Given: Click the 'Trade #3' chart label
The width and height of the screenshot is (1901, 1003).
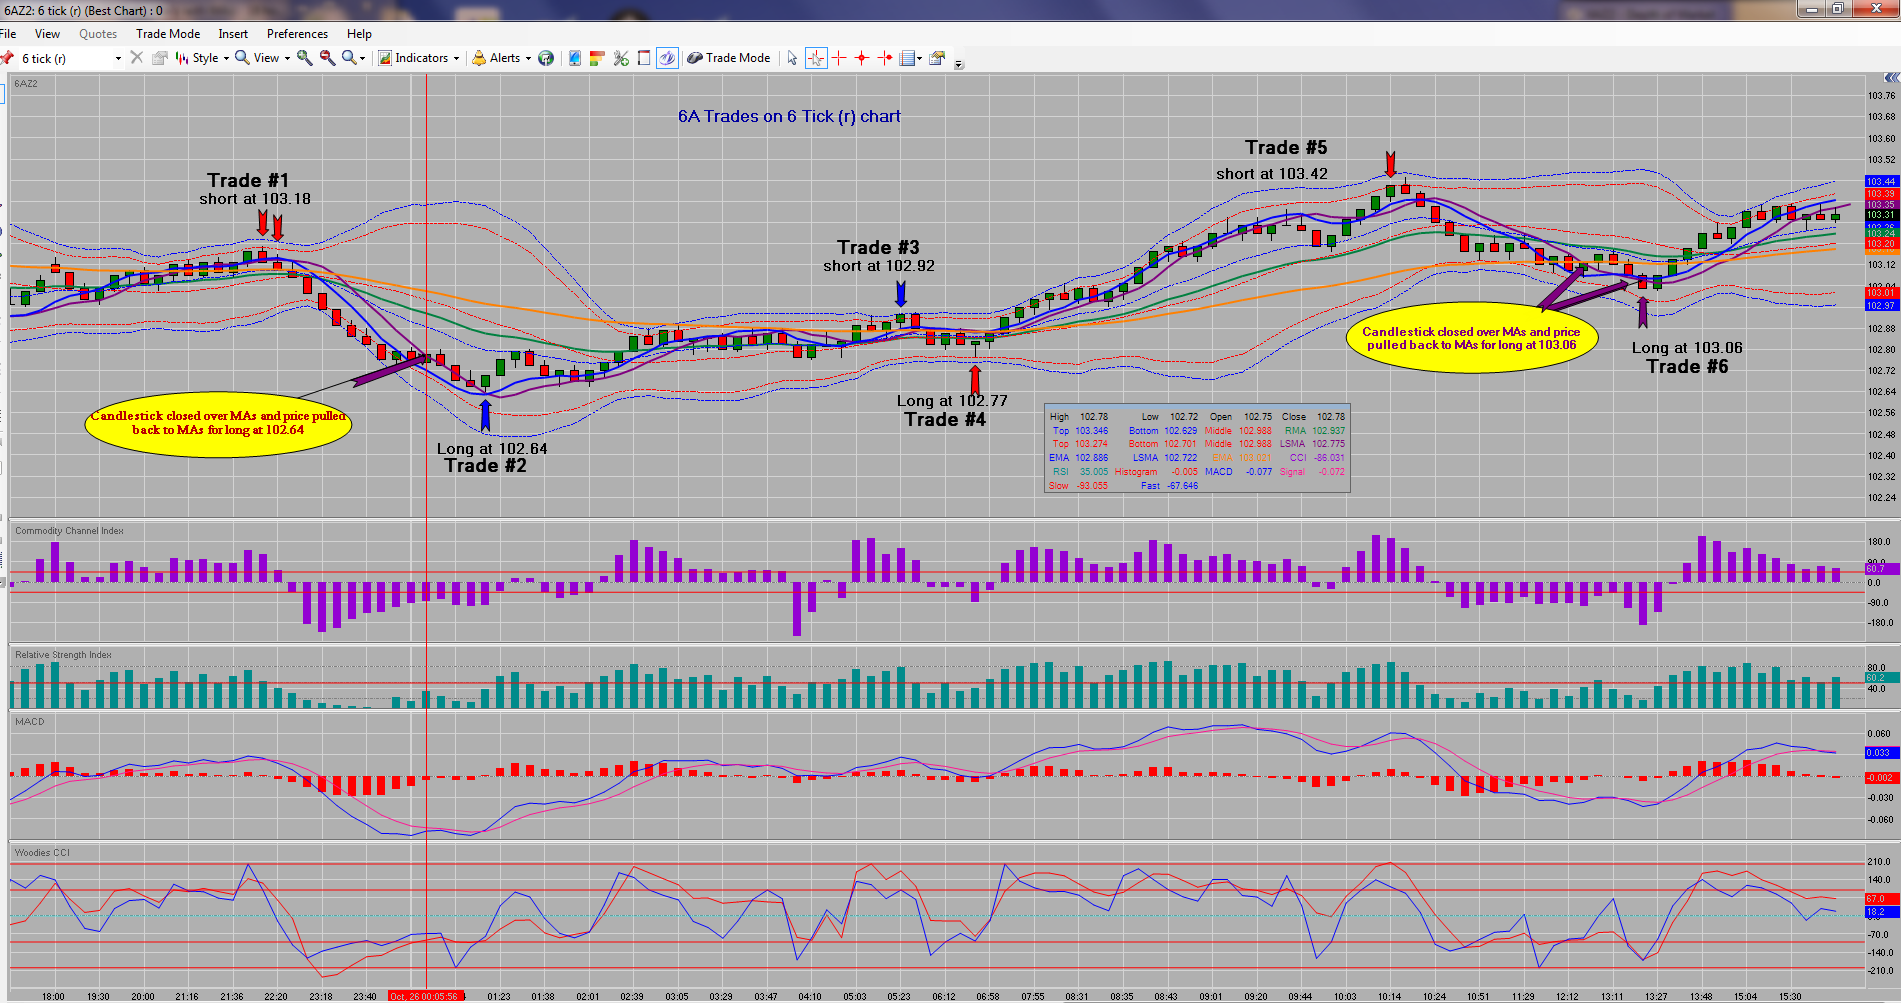Looking at the screenshot, I should [x=878, y=247].
